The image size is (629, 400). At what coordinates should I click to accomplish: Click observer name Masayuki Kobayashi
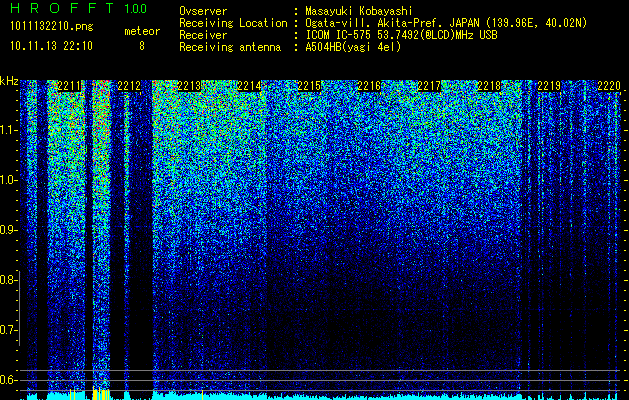359,11
